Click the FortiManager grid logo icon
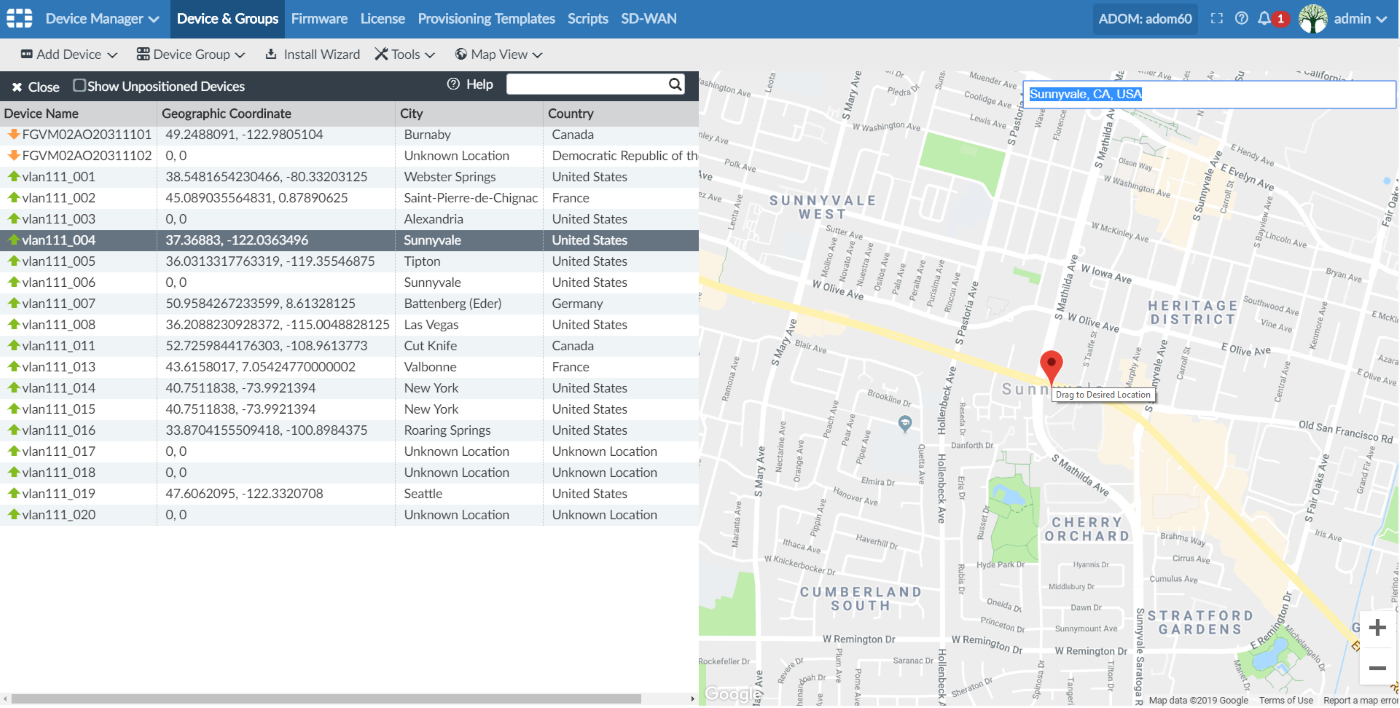This screenshot has height=708, width=1400. [20, 19]
